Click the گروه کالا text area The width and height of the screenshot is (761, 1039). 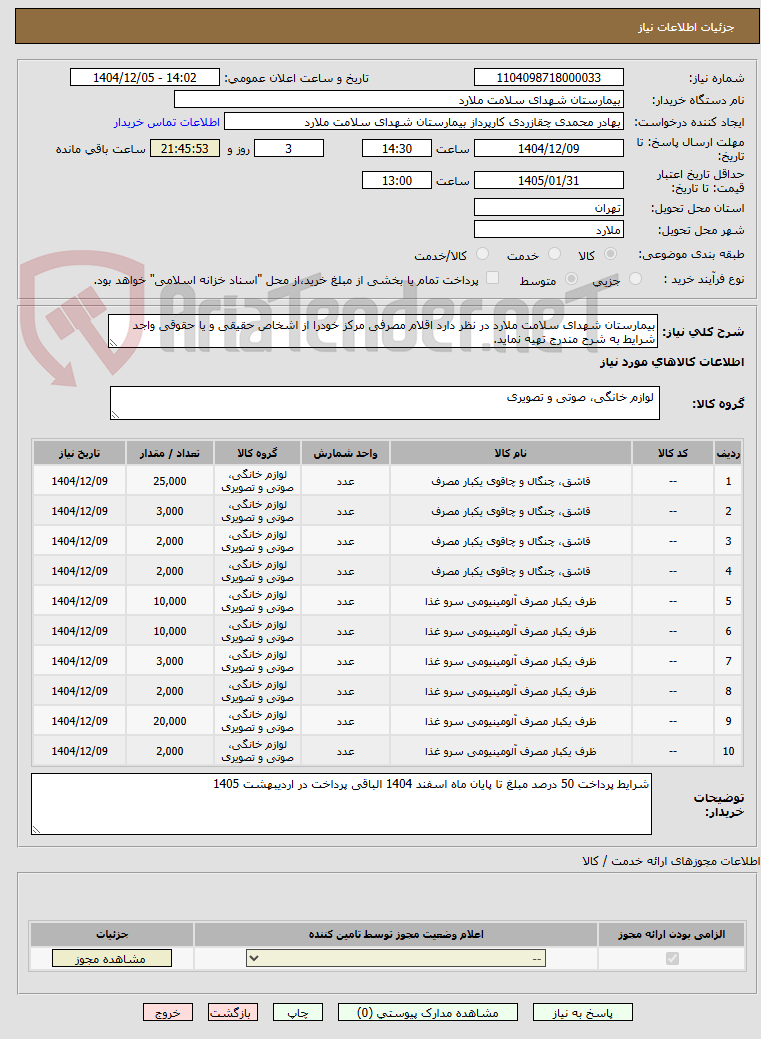pos(384,403)
